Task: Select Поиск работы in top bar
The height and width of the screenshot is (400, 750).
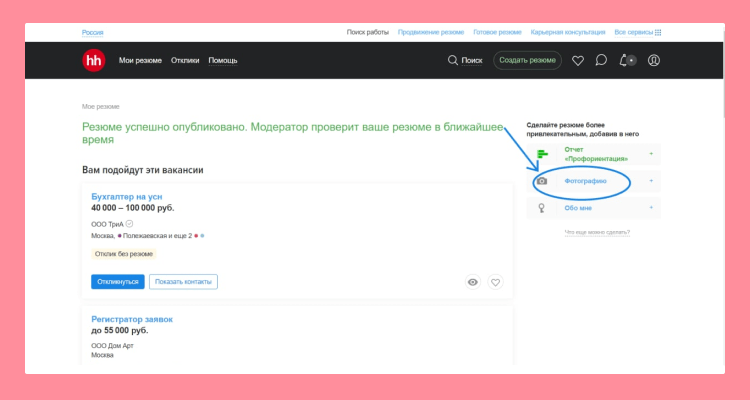Action: click(x=368, y=33)
